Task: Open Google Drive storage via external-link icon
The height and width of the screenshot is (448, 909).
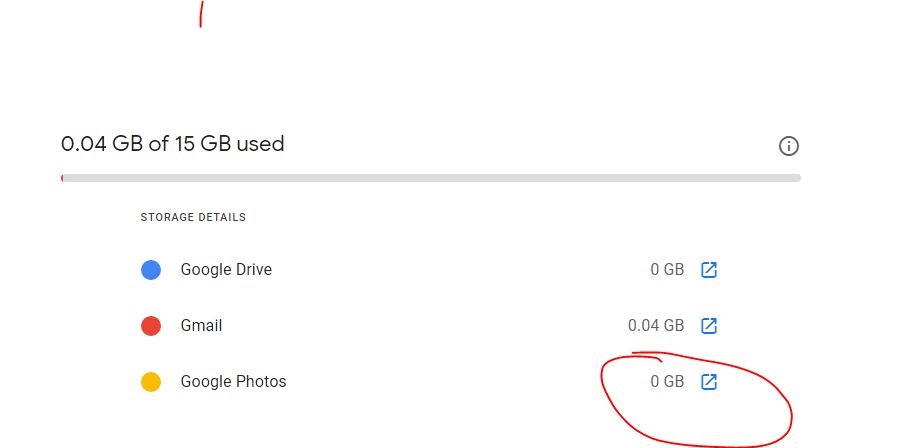Action: coord(708,270)
